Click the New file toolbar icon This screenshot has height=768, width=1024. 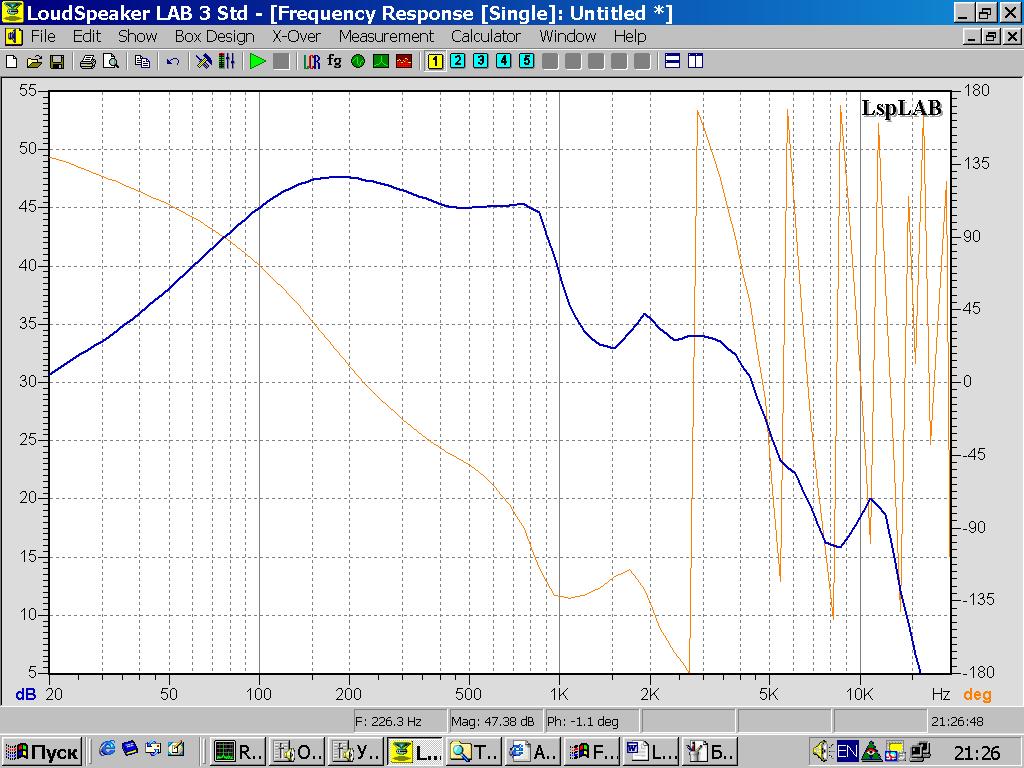pos(12,61)
